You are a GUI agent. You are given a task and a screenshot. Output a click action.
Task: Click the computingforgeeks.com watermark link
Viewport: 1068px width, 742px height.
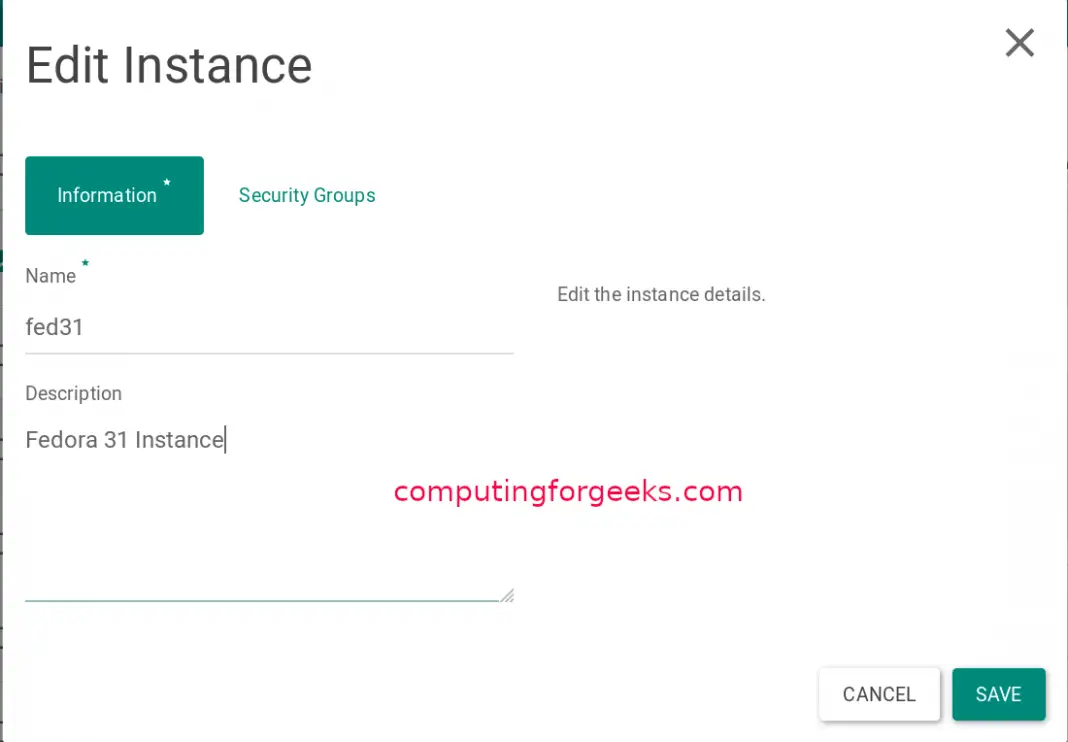coord(567,491)
